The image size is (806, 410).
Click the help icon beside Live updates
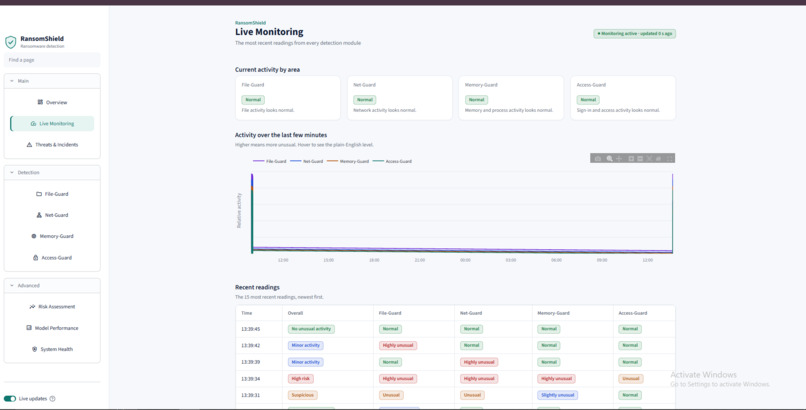52,399
